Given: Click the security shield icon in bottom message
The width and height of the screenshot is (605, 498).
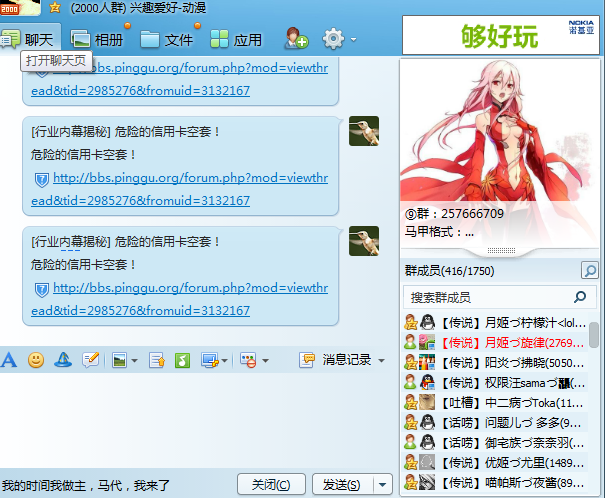Looking at the screenshot, I should (x=42, y=290).
